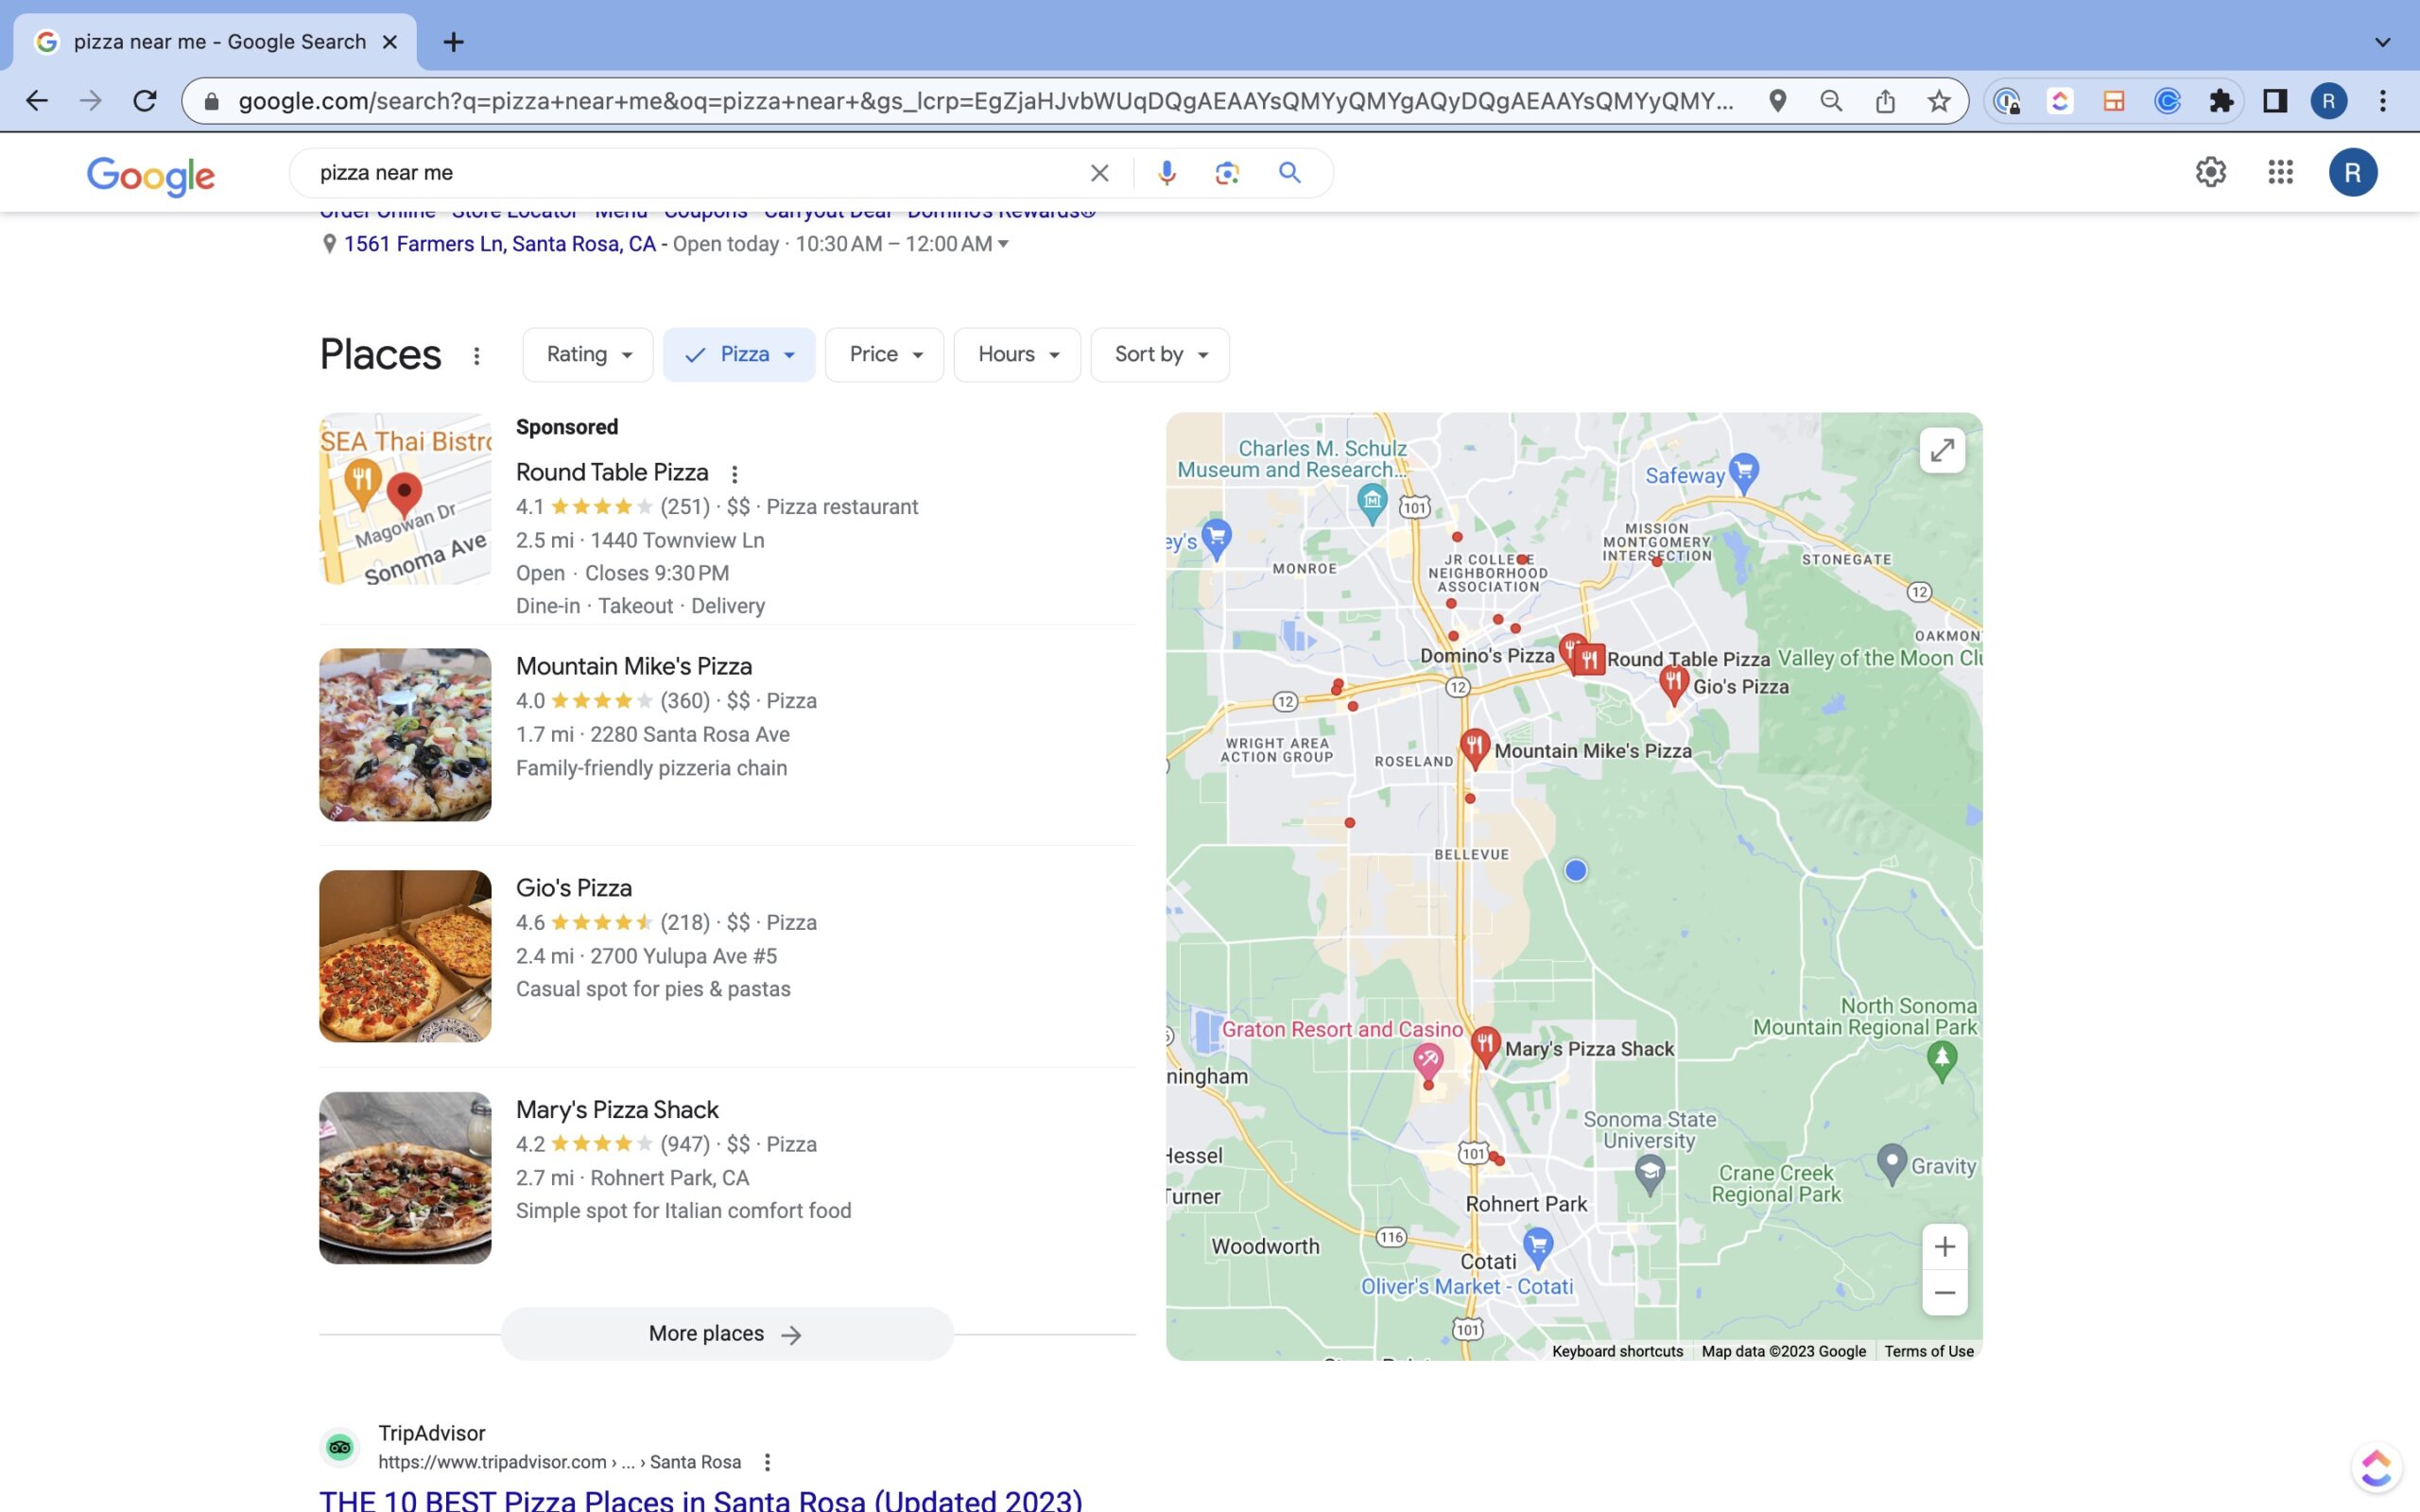Click the Mountain Mike's pizza photo
Screen dimensions: 2420x1512
pyautogui.click(x=405, y=735)
